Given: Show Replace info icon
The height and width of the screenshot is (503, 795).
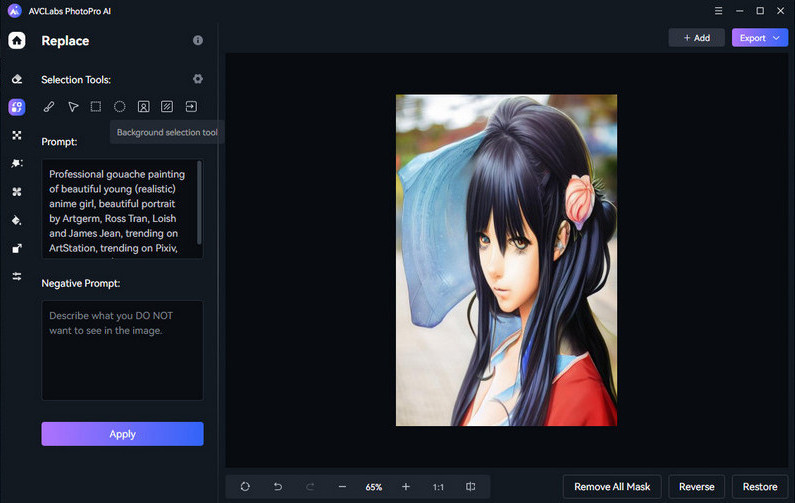Looking at the screenshot, I should 198,40.
